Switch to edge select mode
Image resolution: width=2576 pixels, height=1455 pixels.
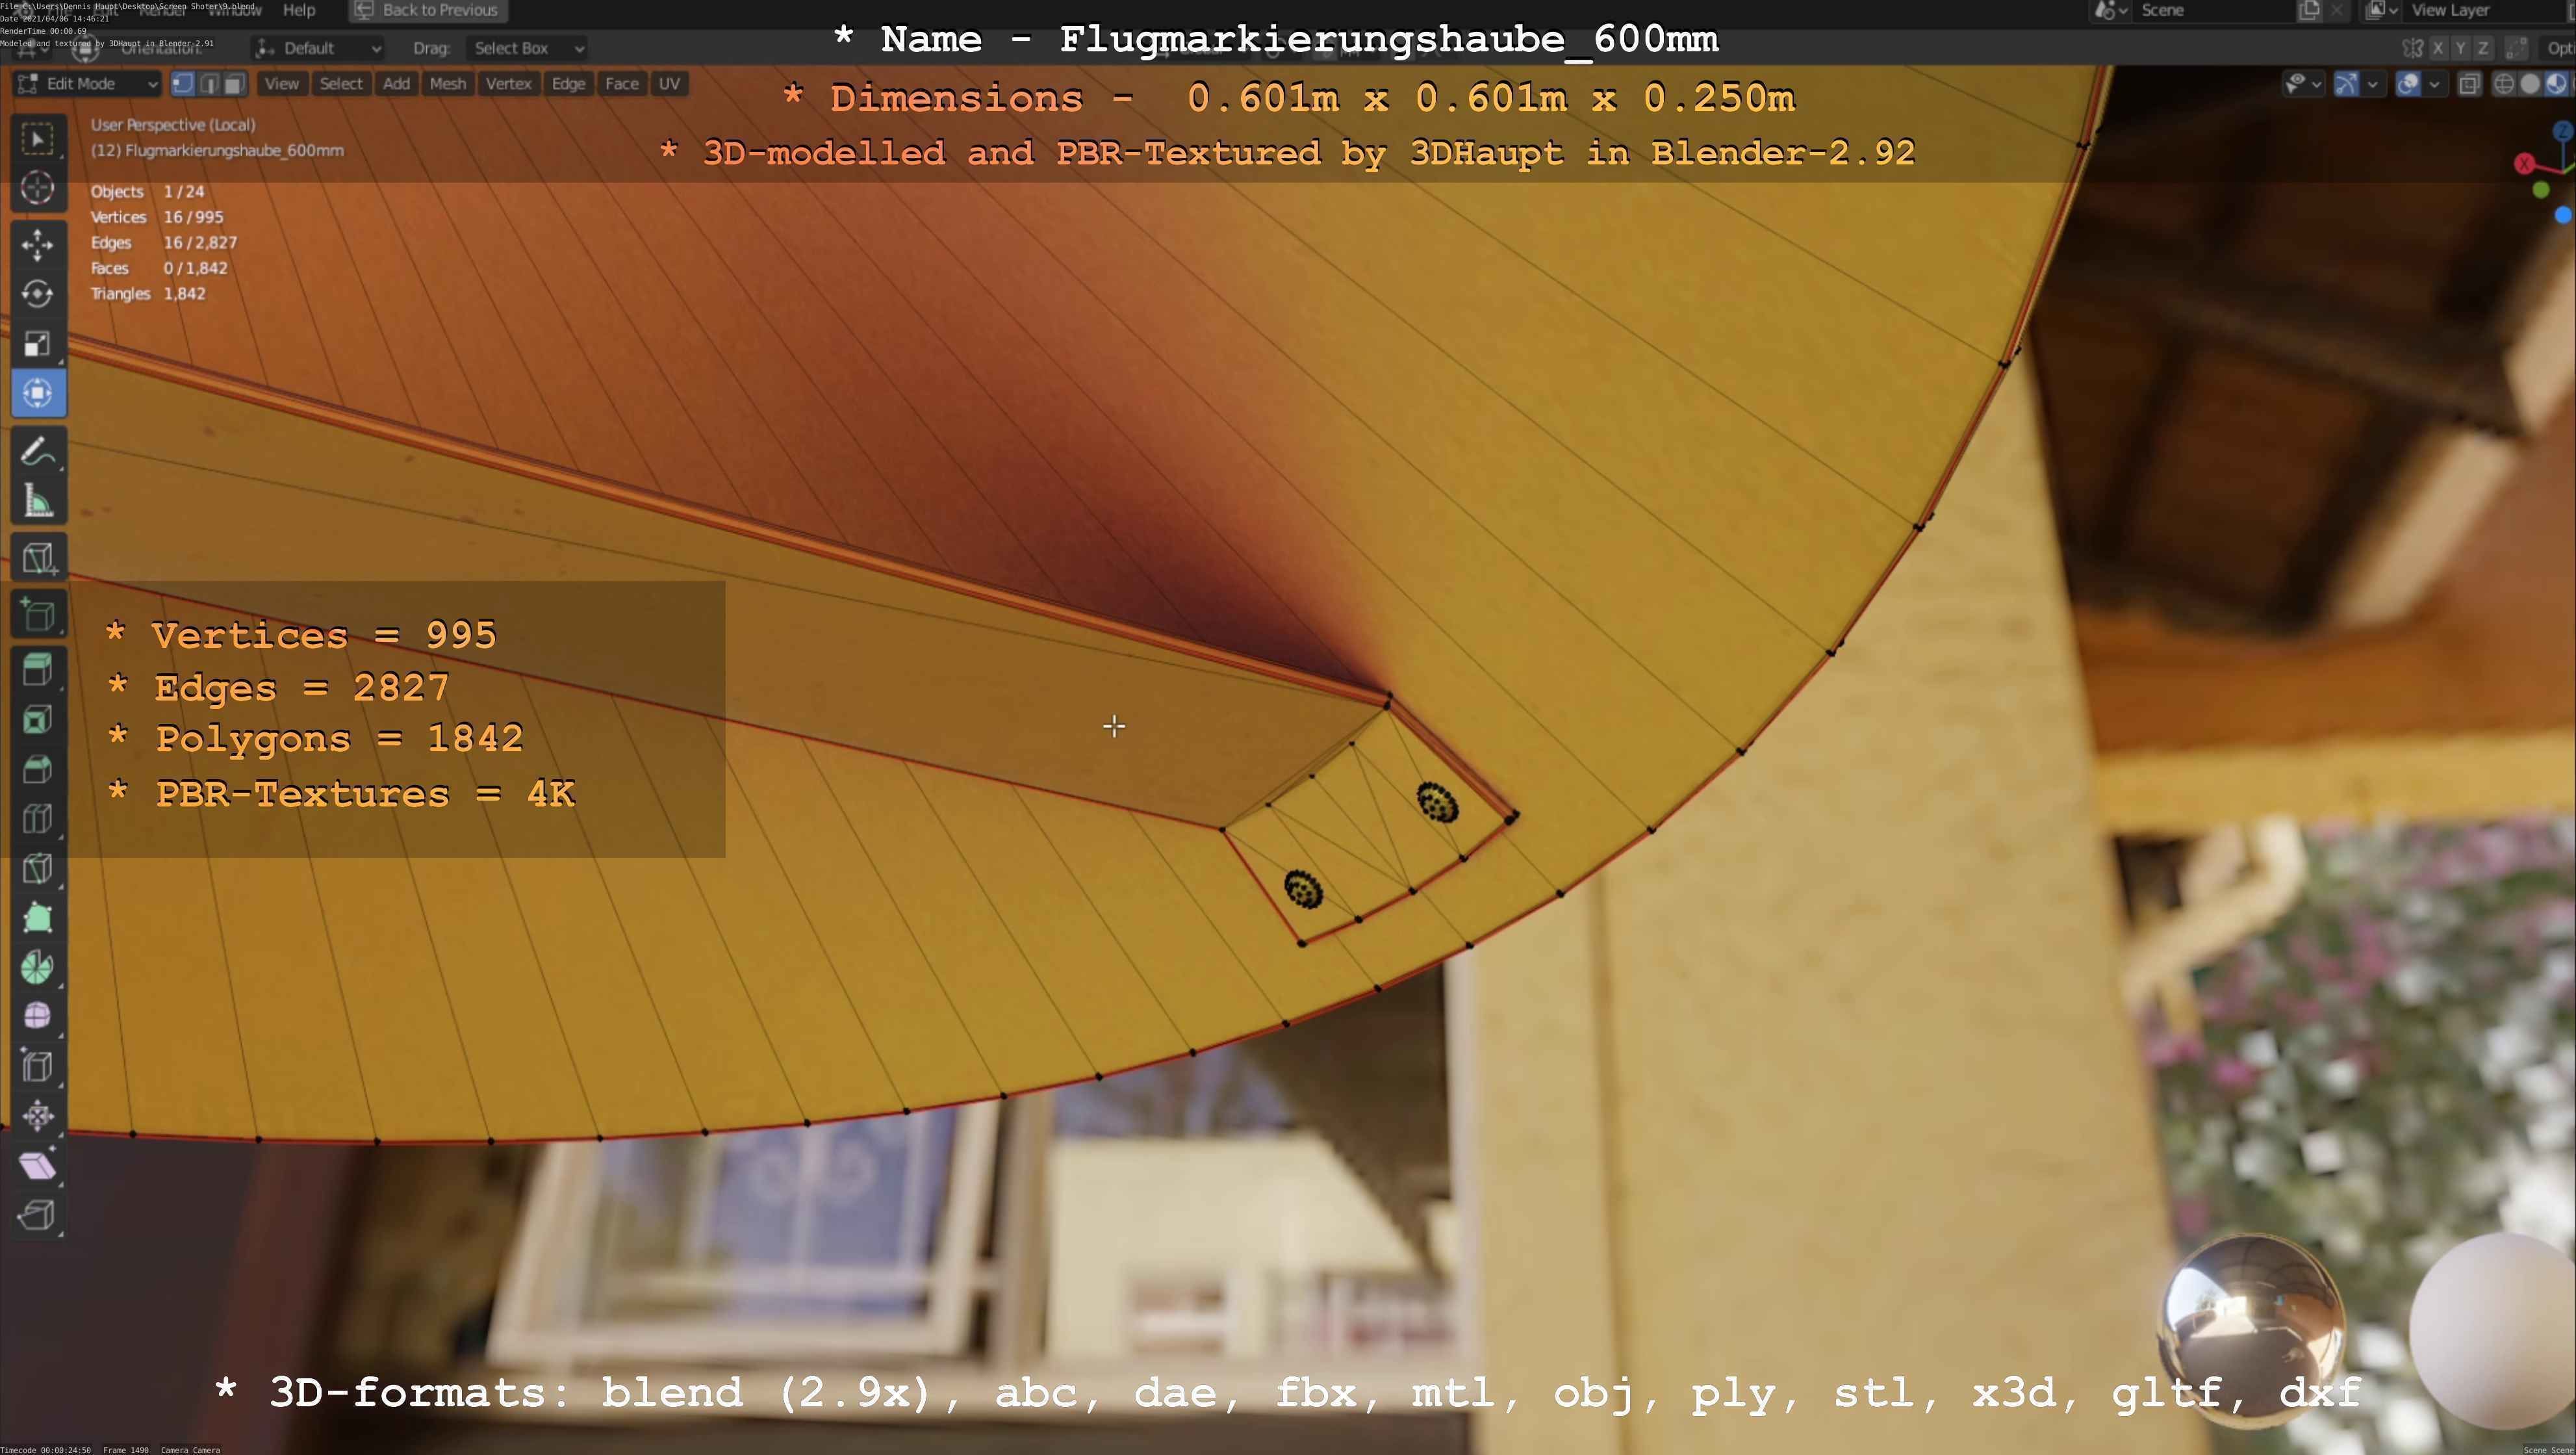pos(208,84)
